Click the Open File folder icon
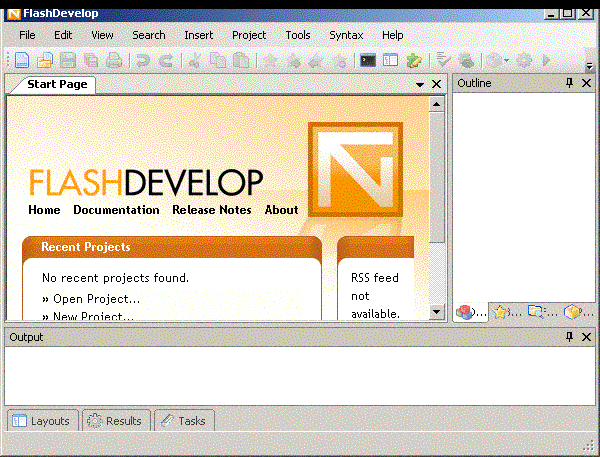Viewport: 600px width, 457px height. (x=45, y=60)
